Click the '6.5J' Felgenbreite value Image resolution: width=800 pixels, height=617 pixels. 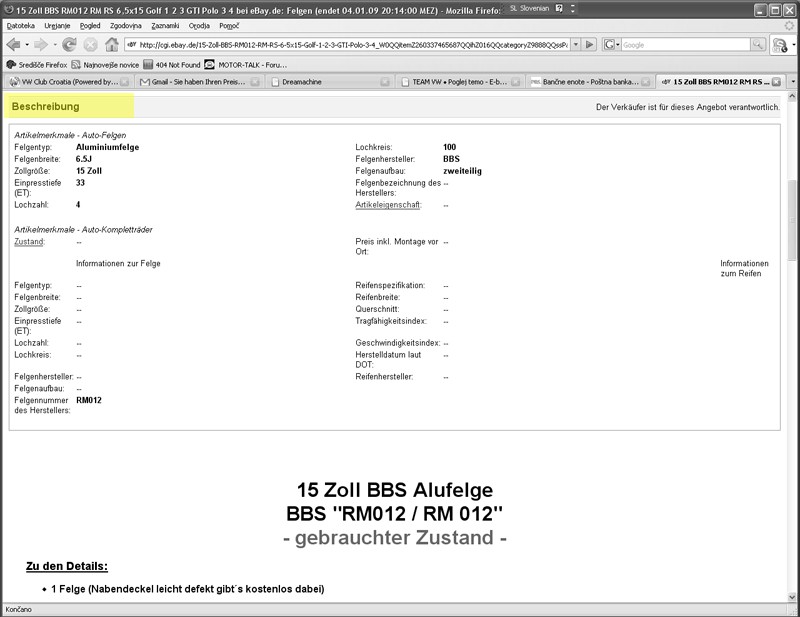(84, 159)
